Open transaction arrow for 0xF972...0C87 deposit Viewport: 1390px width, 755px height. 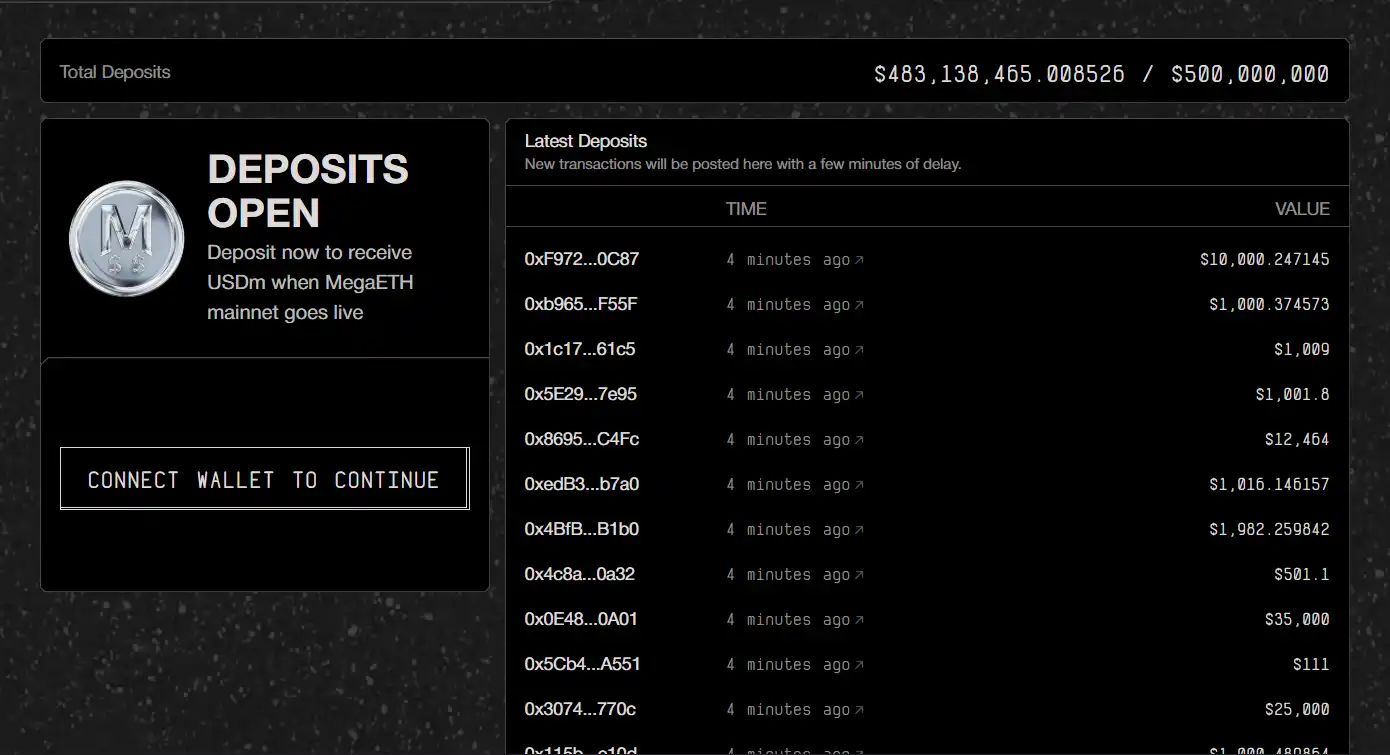tap(859, 260)
